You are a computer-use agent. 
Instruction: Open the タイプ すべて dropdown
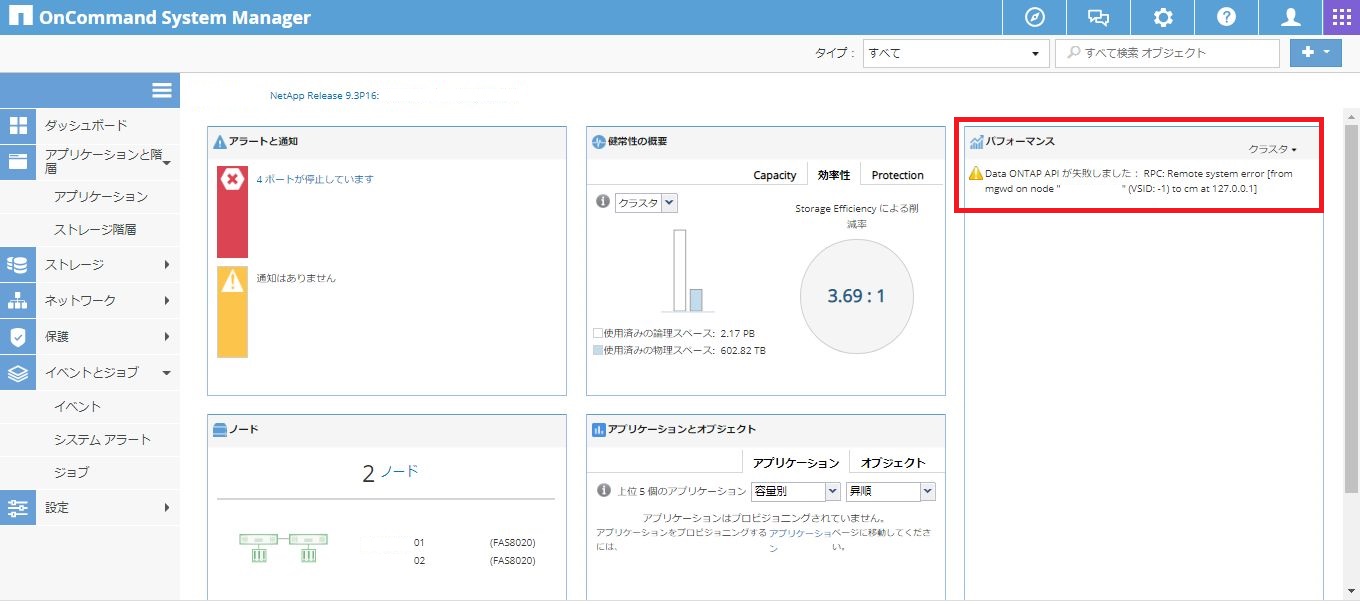[955, 53]
